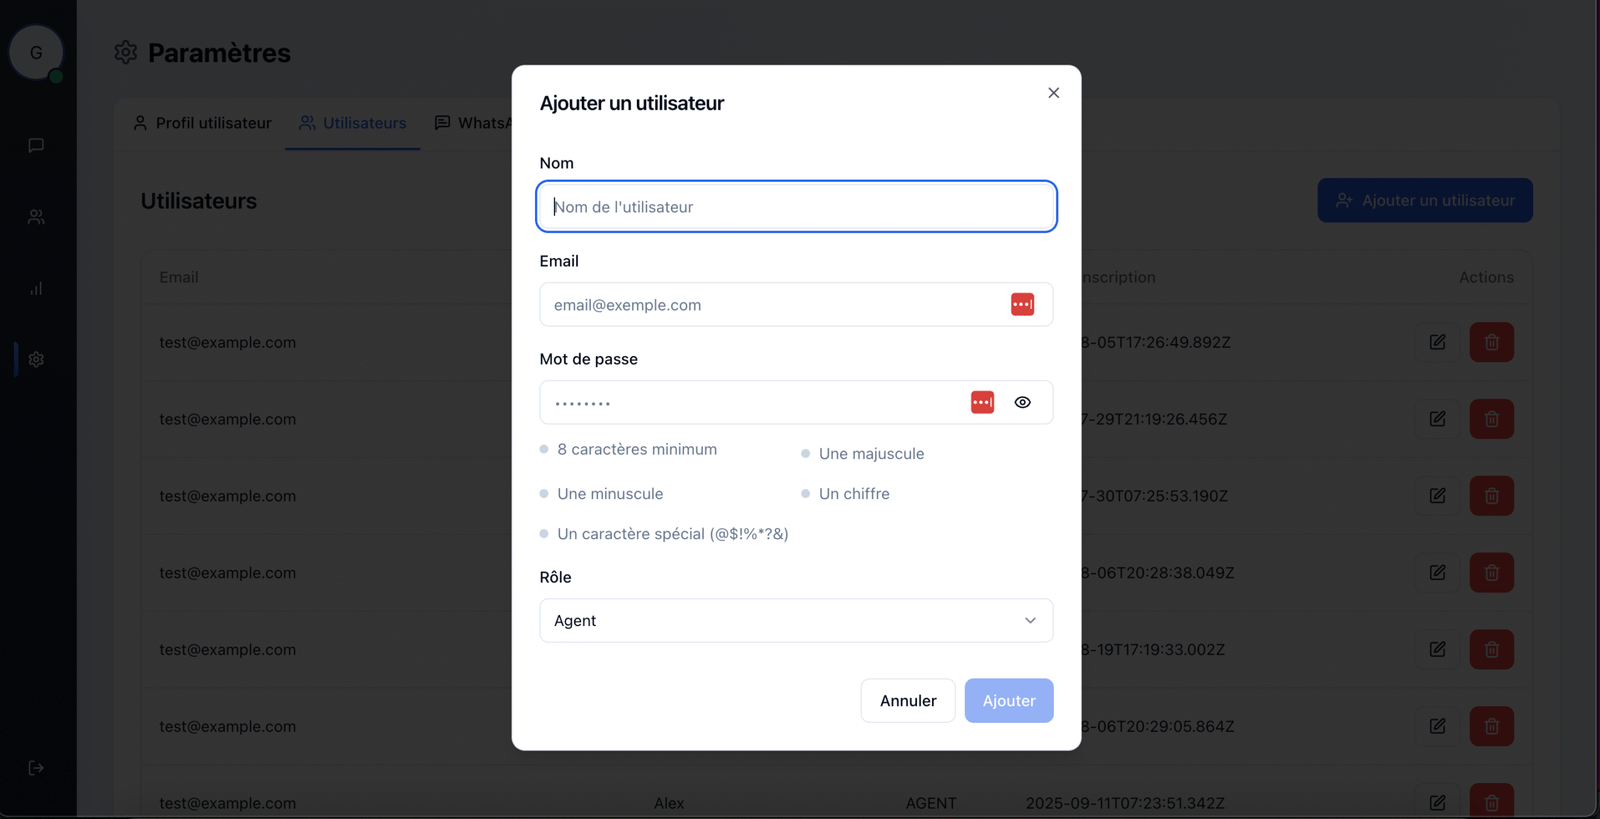This screenshot has width=1600, height=819.
Task: Click the Mot de passe field
Action: tap(750, 403)
